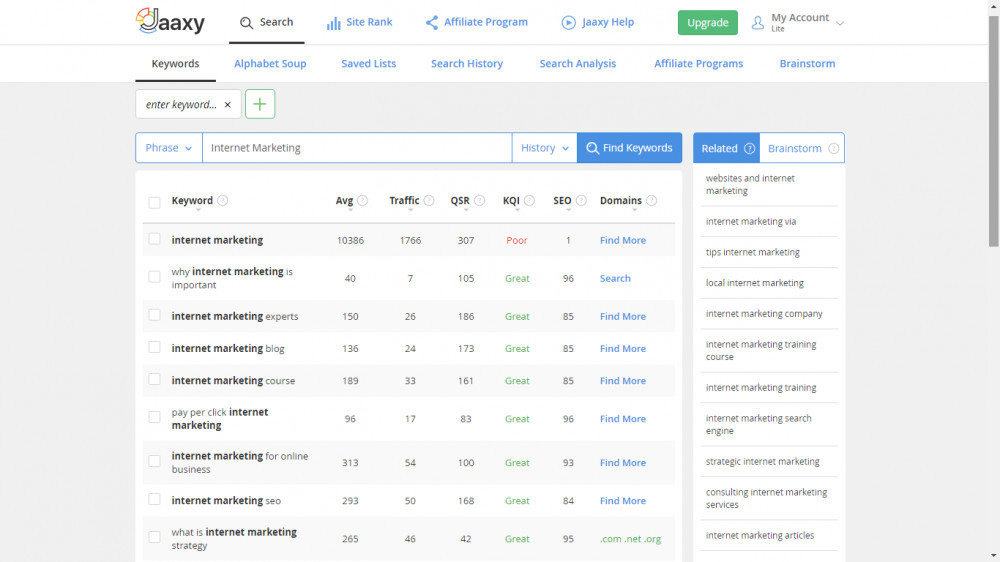Check the box for 'internet marketing for online business'
The height and width of the screenshot is (562, 1000).
click(154, 461)
